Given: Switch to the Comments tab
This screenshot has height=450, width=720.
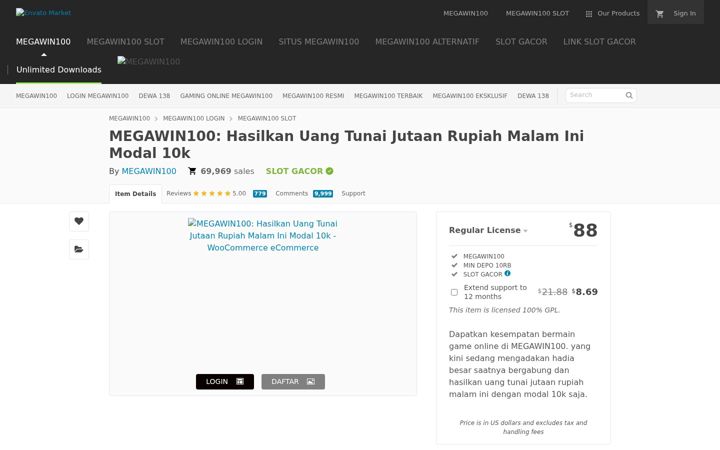Looking at the screenshot, I should 292,193.
